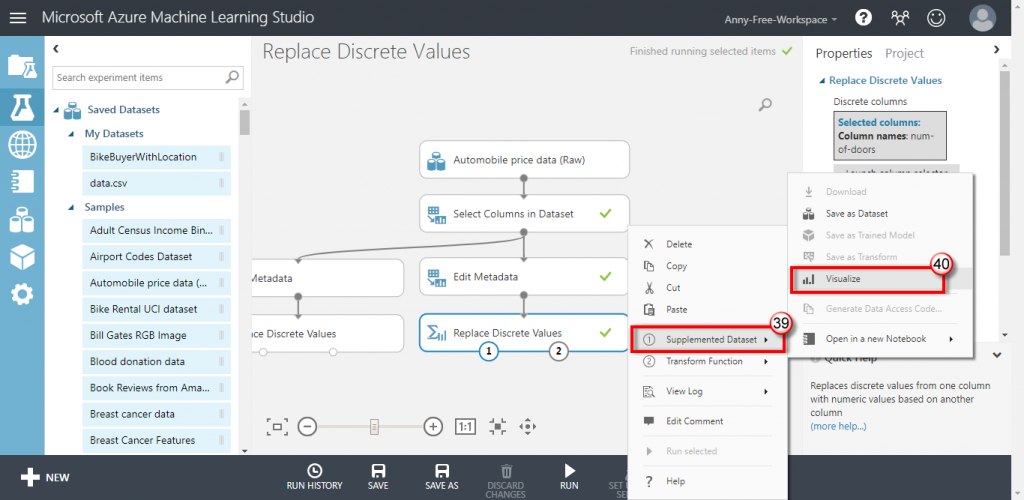Reset zoom to 1:1
The image size is (1024, 500).
click(465, 427)
